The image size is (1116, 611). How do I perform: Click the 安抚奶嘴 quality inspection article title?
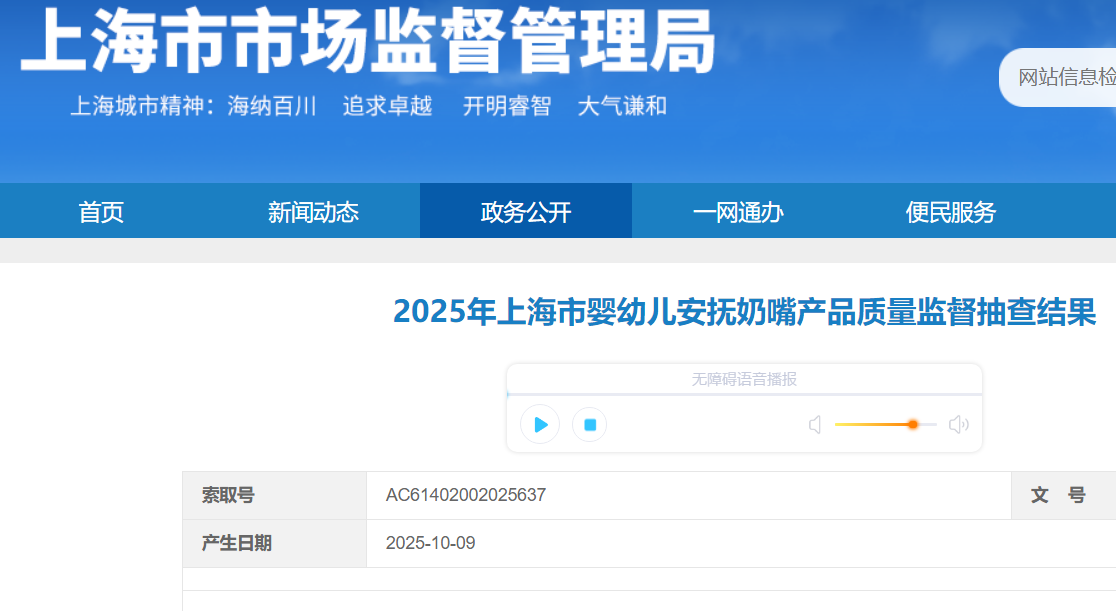(744, 312)
